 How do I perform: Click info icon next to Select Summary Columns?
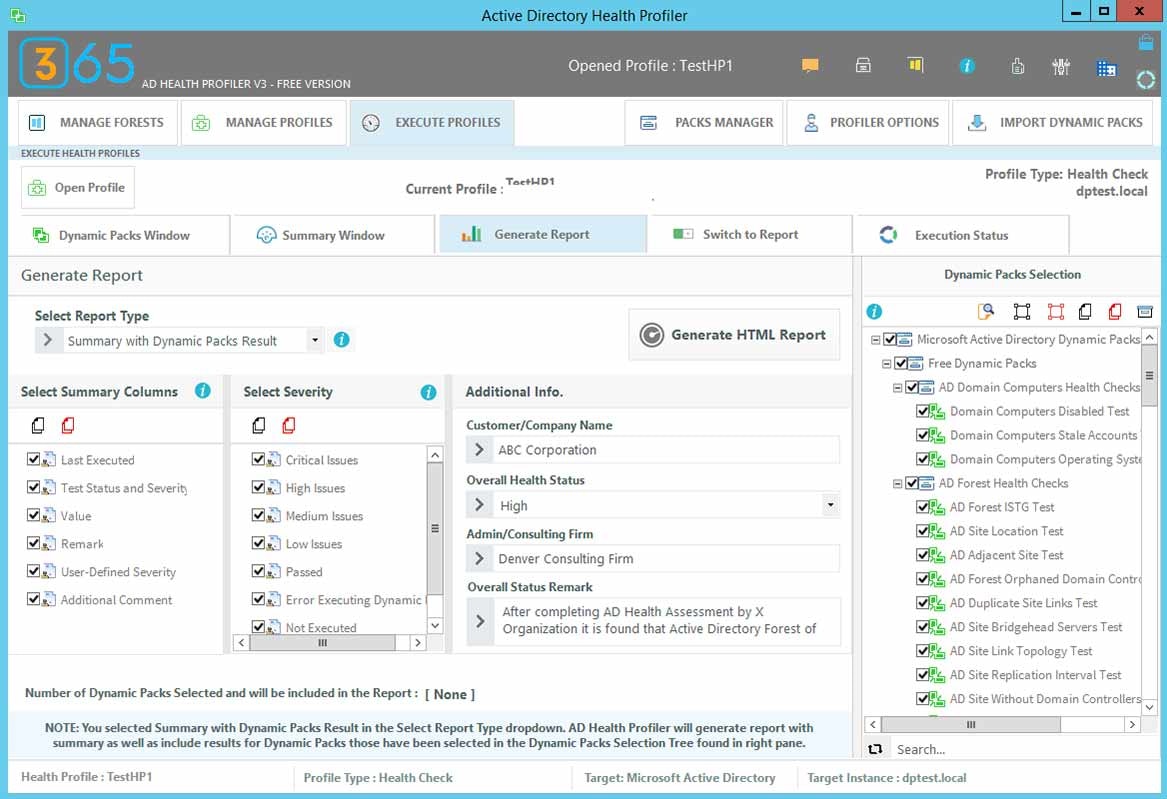pyautogui.click(x=202, y=391)
